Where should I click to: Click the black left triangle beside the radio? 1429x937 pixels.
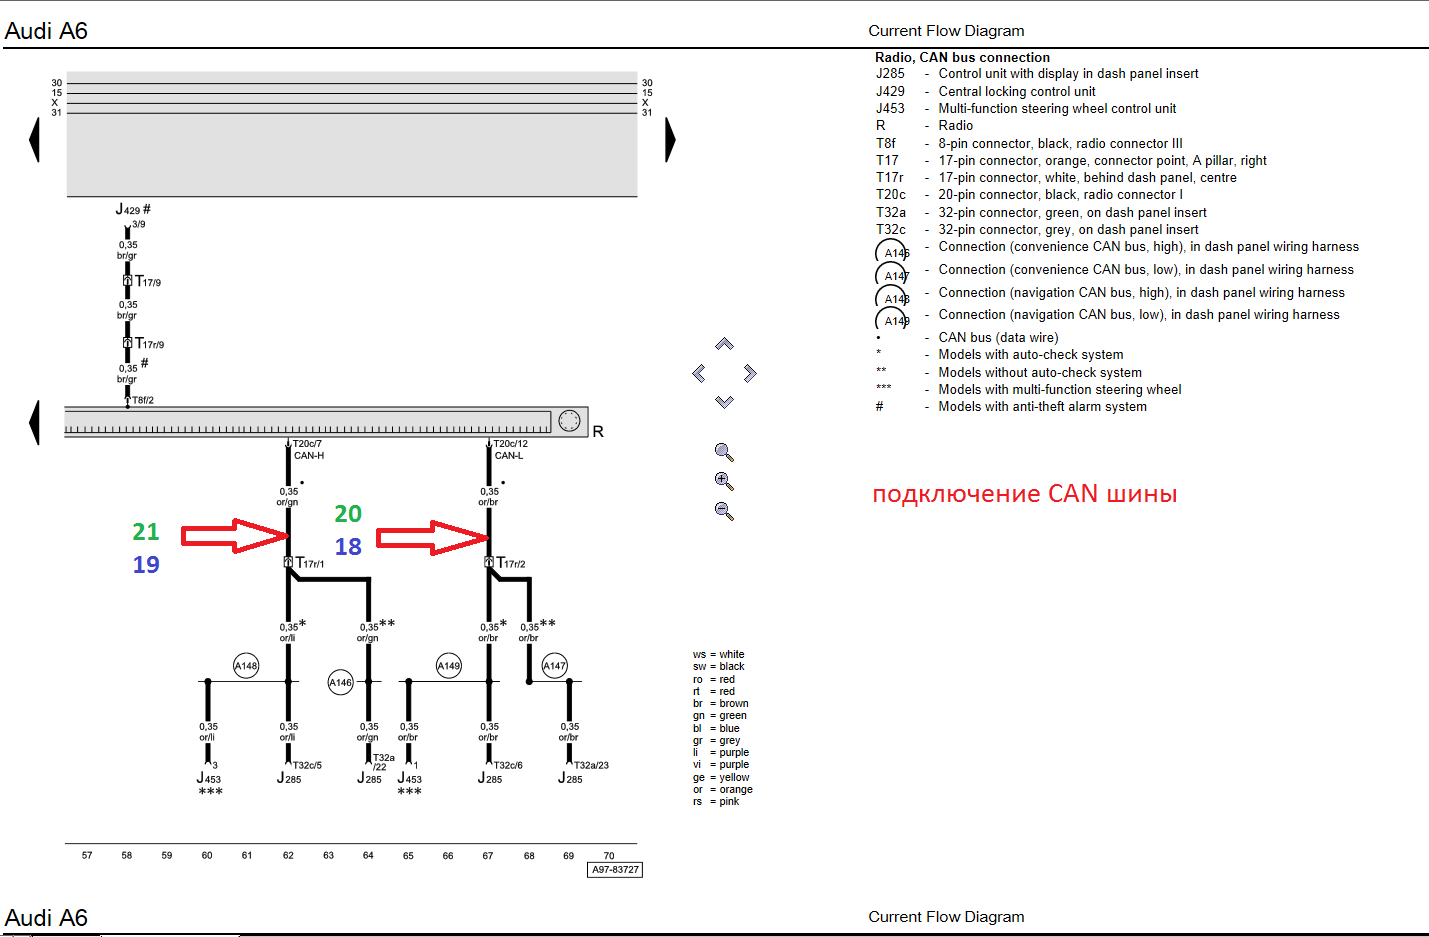pyautogui.click(x=34, y=422)
